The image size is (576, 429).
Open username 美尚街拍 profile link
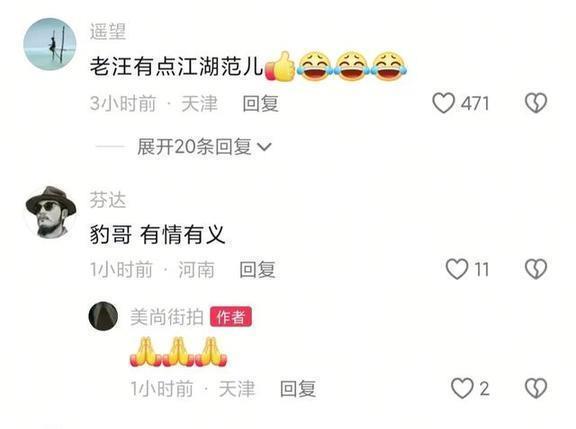tap(167, 317)
